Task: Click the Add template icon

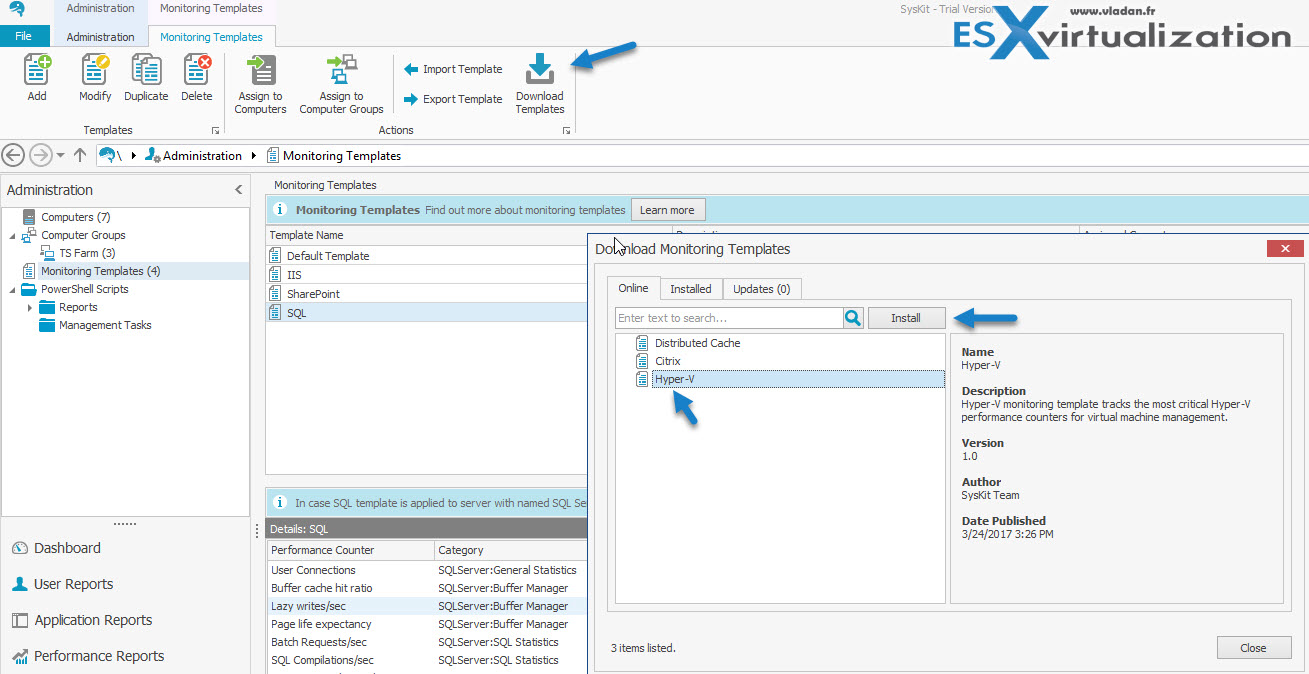Action: coord(37,70)
